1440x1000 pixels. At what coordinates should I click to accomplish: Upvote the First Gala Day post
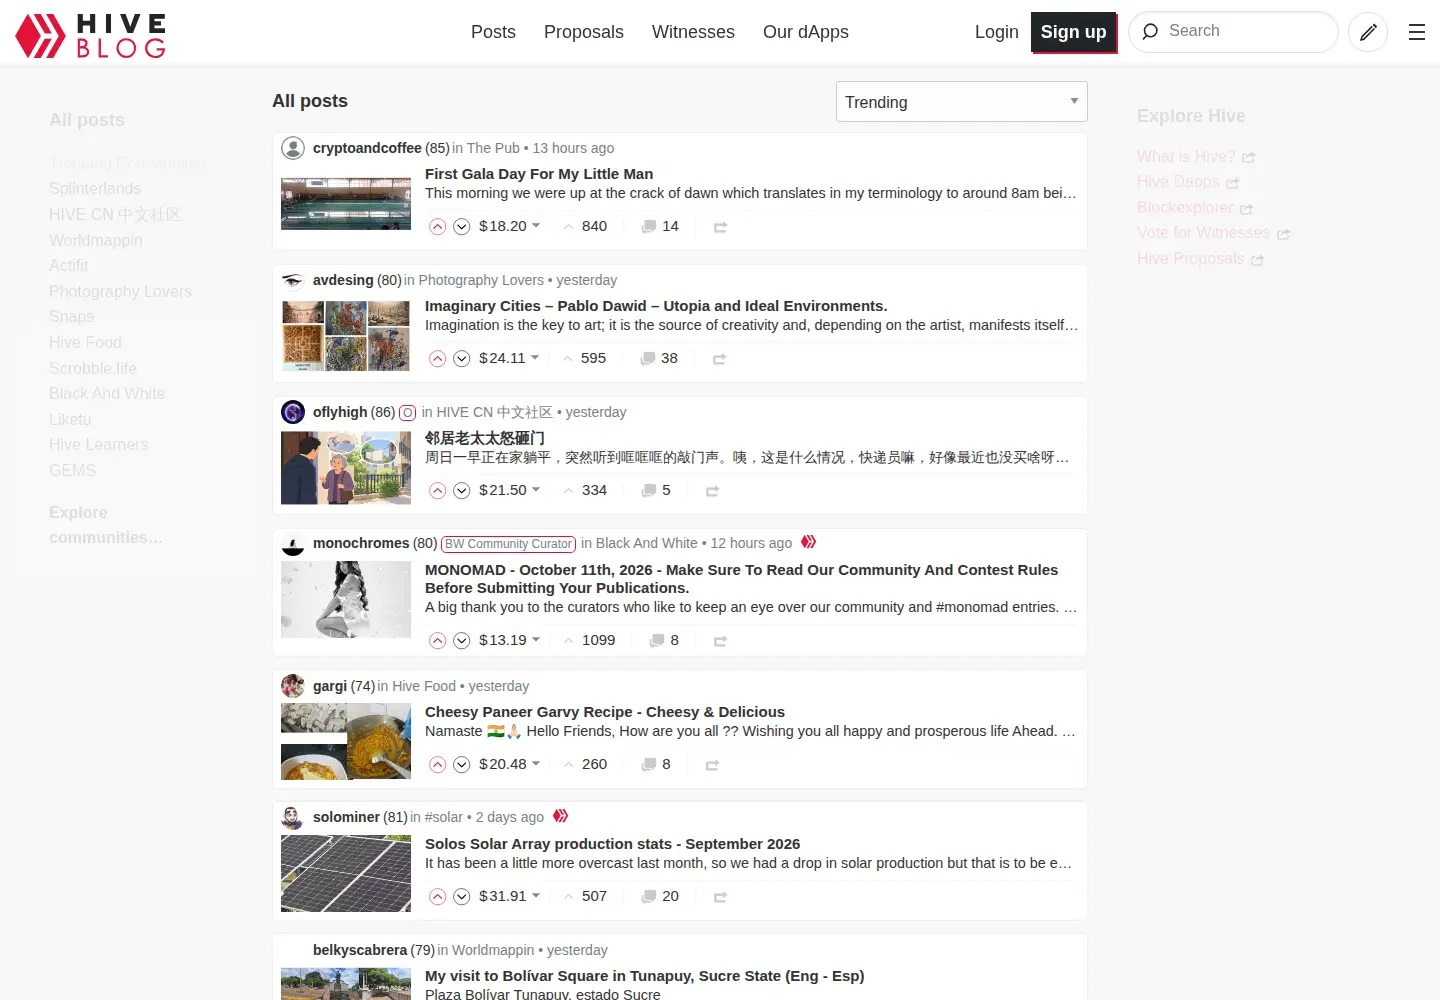[438, 227]
